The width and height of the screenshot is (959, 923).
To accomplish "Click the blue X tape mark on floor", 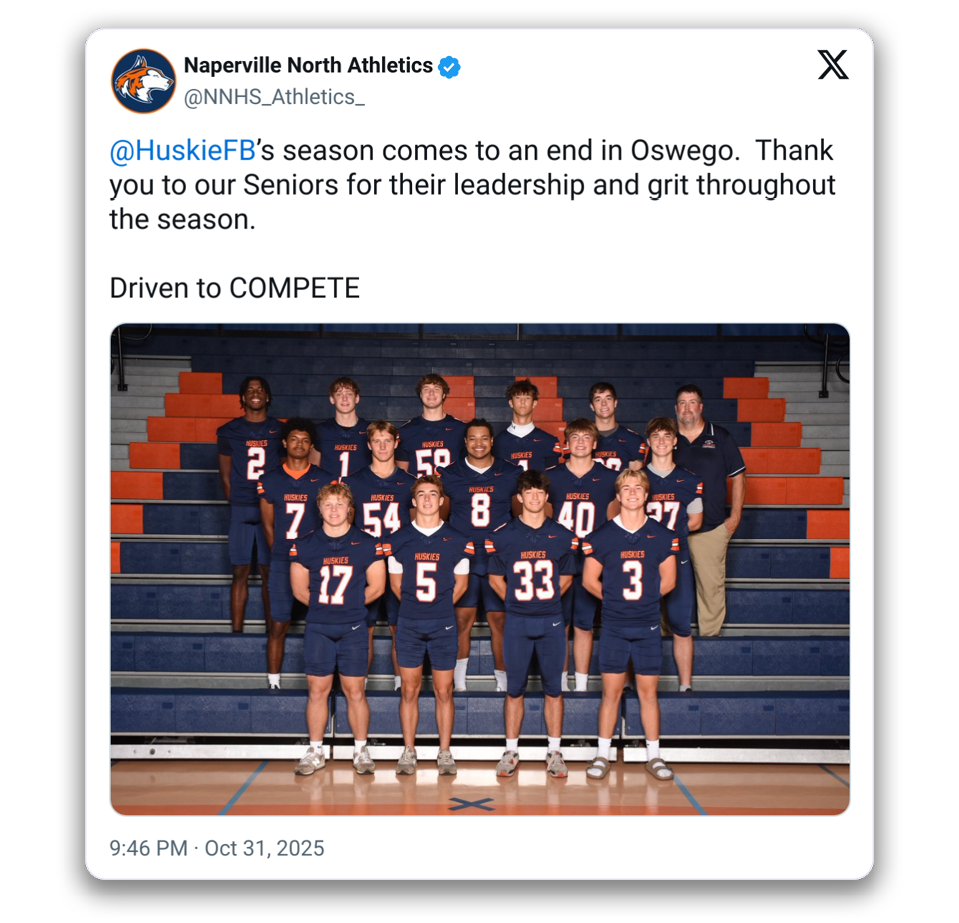I will click(x=471, y=804).
